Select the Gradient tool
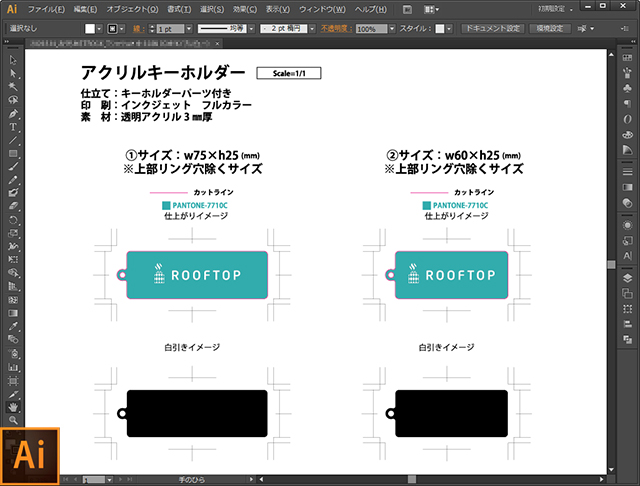This screenshot has width=640, height=486. tap(13, 313)
